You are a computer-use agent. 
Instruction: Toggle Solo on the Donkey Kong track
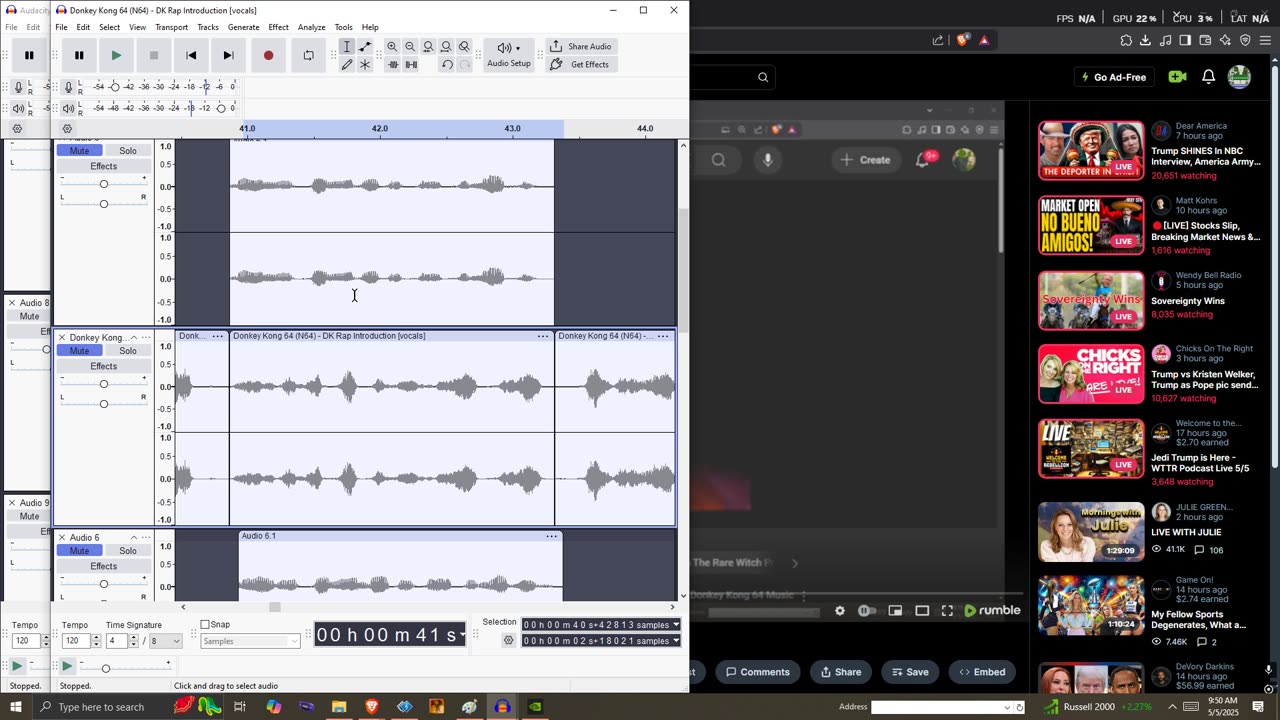pyautogui.click(x=128, y=351)
